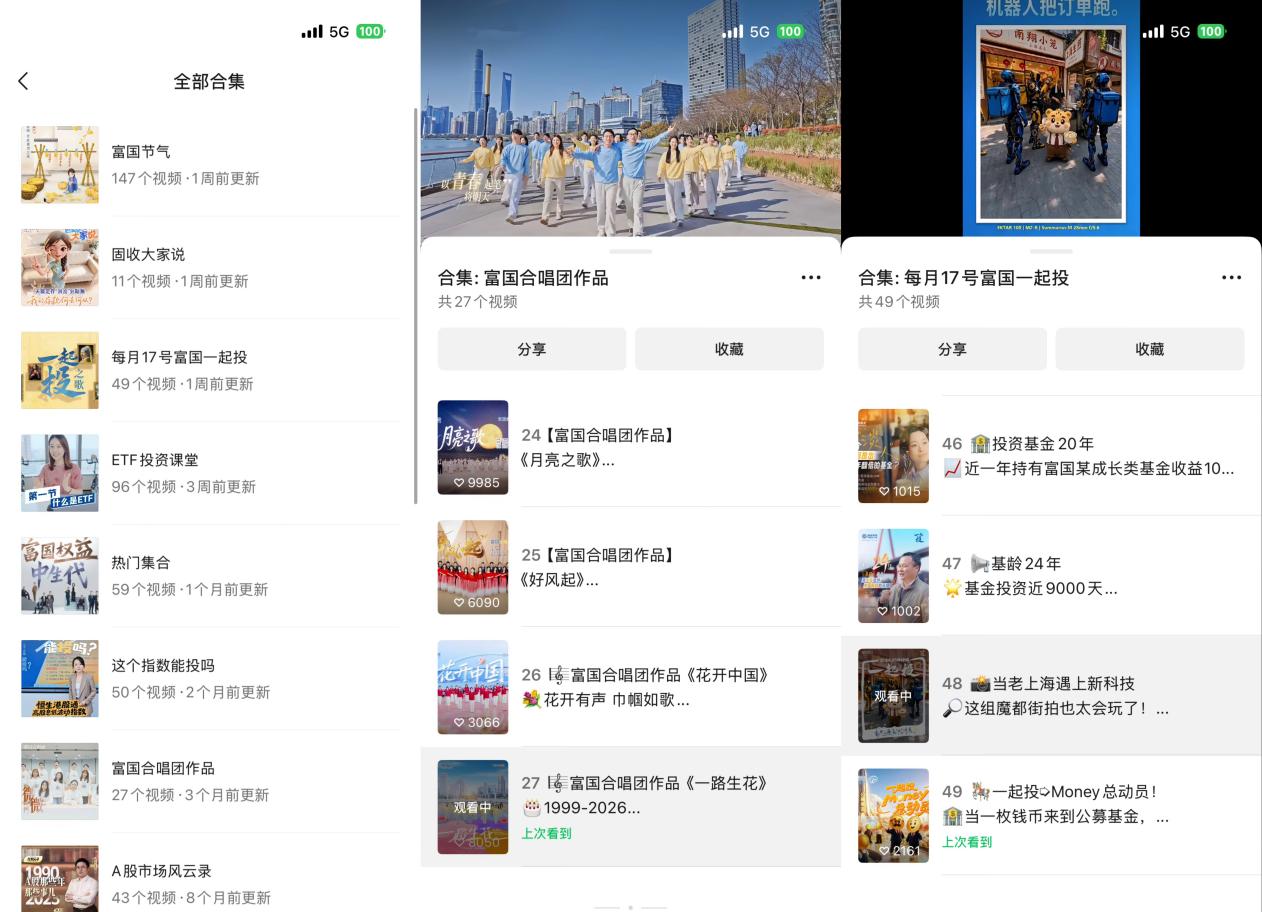Open the 富国节气 collection
The width and height of the screenshot is (1262, 912).
coord(210,165)
